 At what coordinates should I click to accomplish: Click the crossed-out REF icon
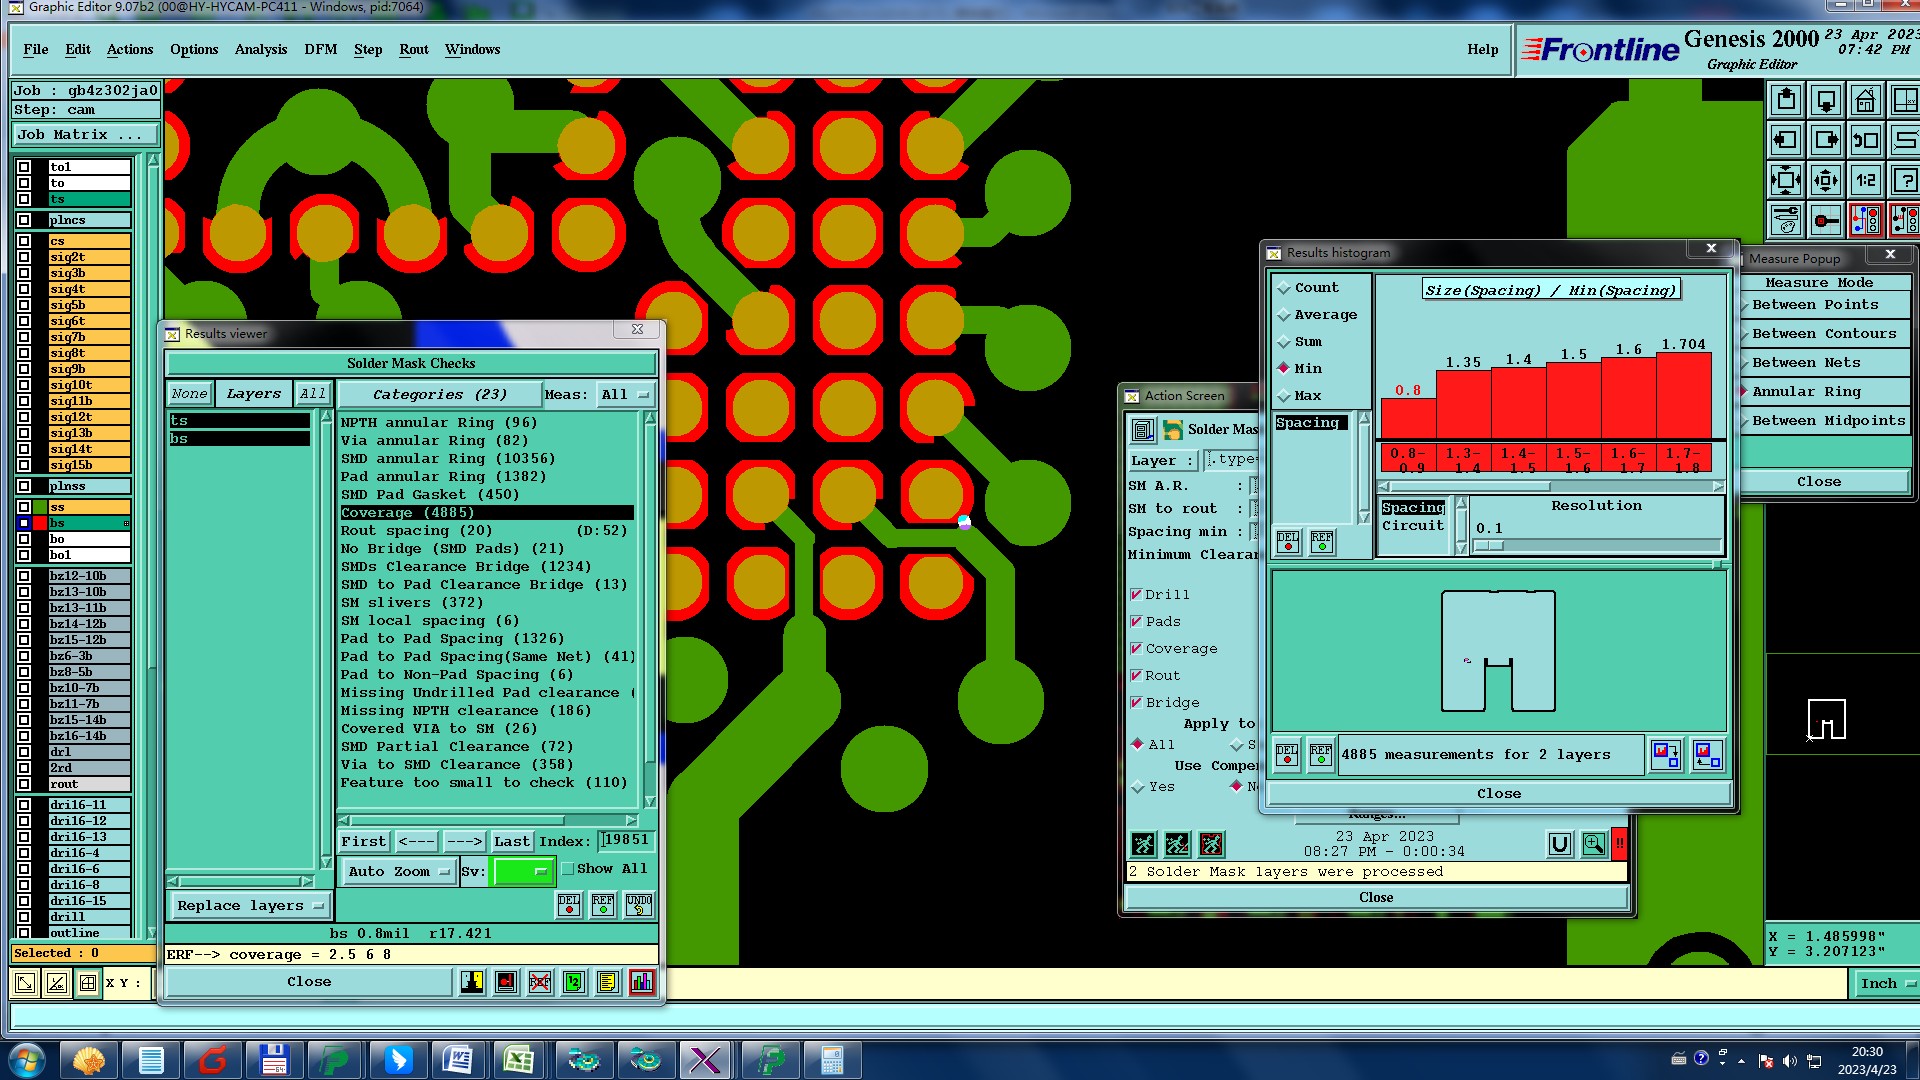(540, 982)
